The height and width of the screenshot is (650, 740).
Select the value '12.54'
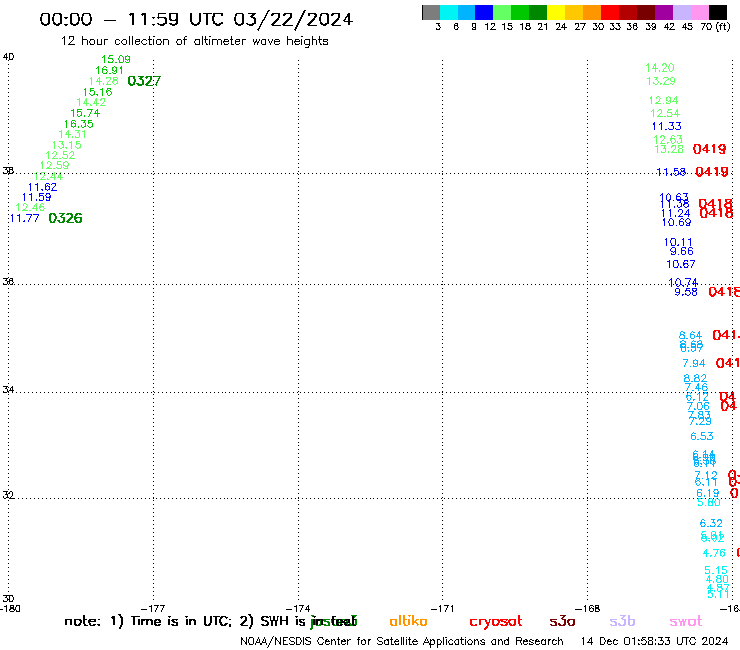[665, 114]
